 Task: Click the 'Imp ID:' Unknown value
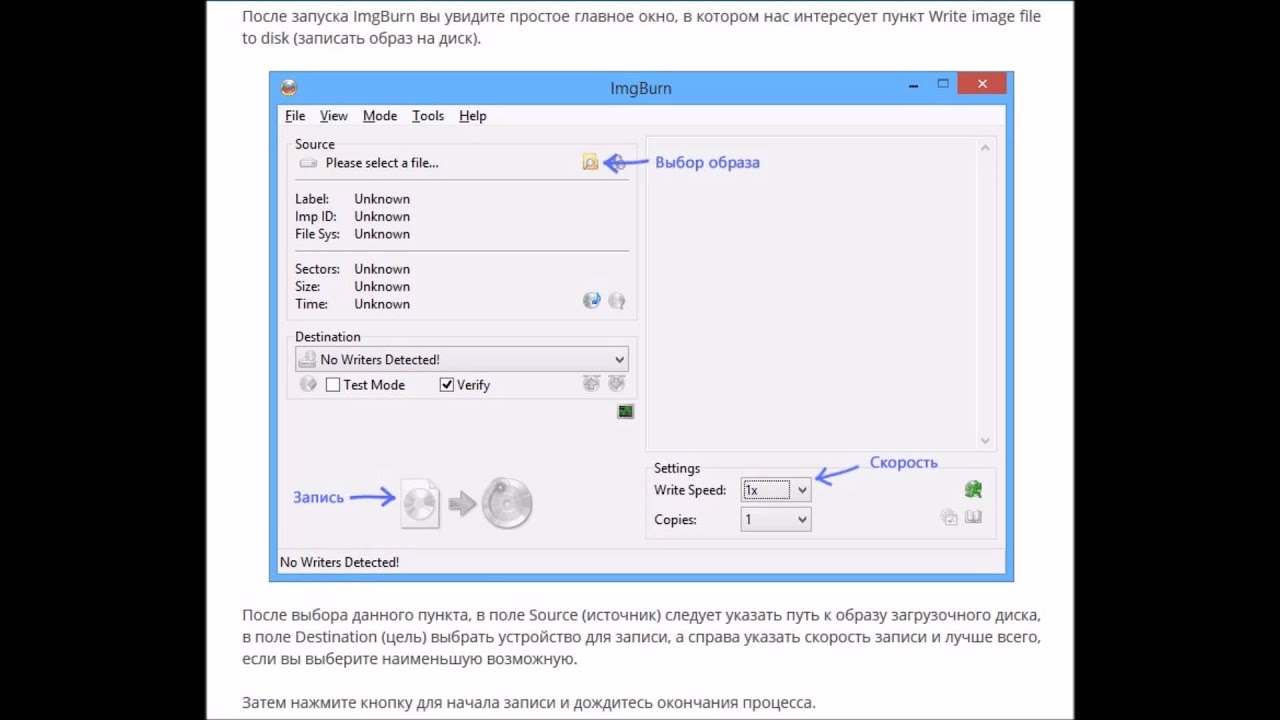coord(382,216)
